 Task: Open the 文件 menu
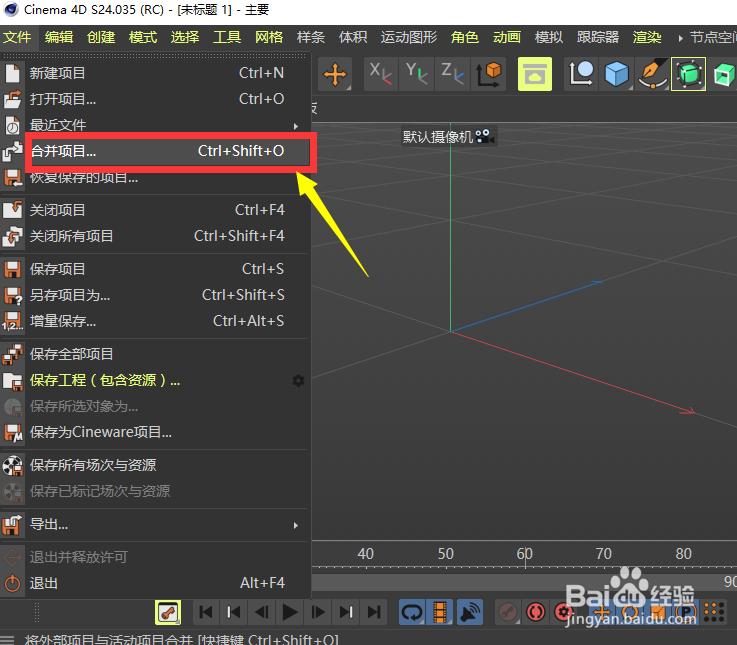tap(17, 37)
